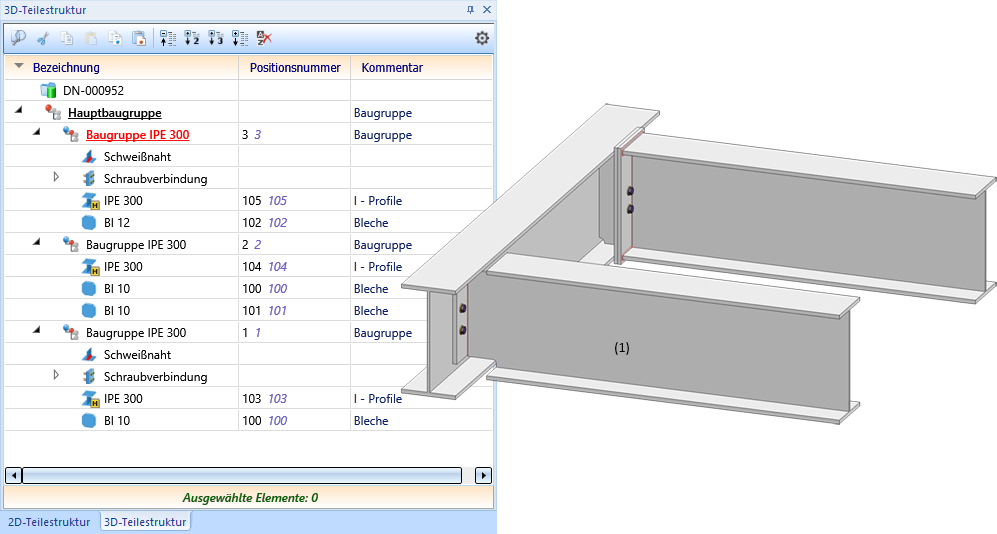This screenshot has height=534, width=997.
Task: Click the paste with red point icon
Action: pyautogui.click(x=139, y=38)
